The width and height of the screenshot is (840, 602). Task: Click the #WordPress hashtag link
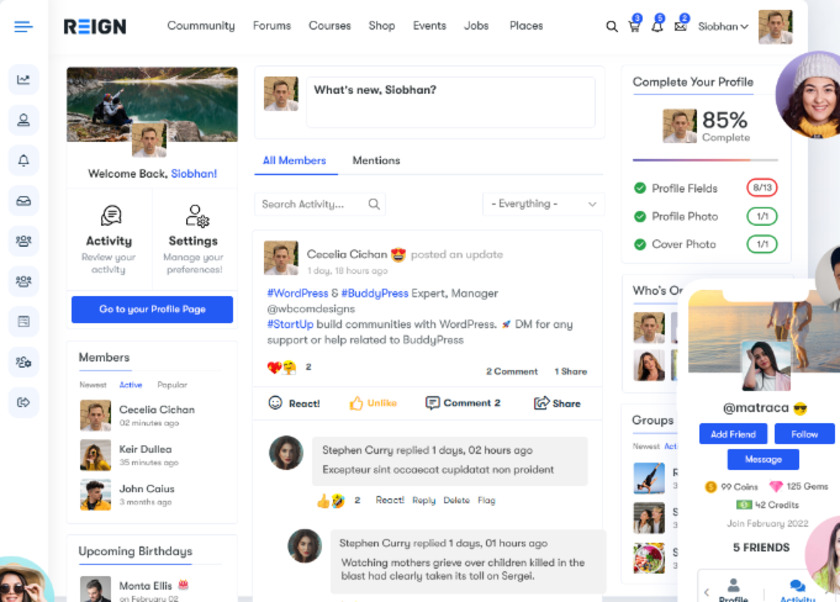[x=297, y=294]
